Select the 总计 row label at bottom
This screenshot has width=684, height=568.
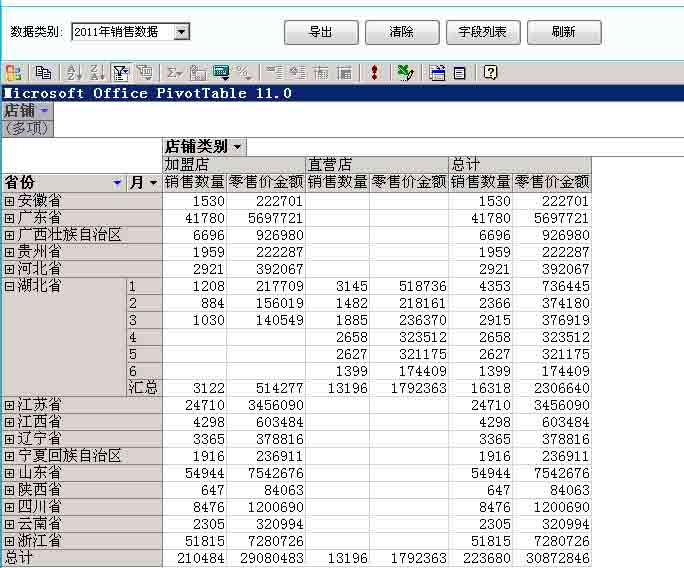click(x=82, y=558)
